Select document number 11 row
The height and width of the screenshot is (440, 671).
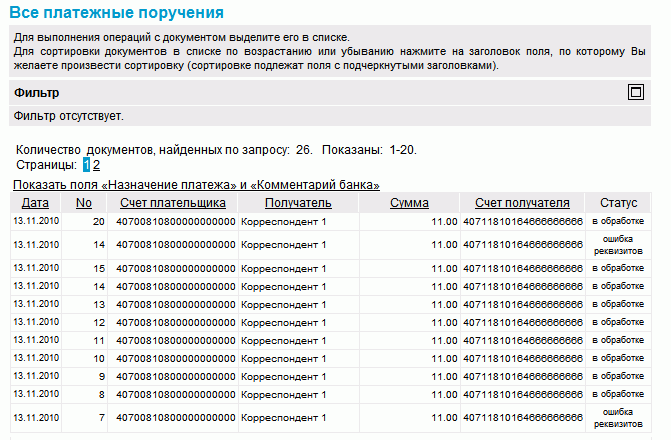(330, 340)
